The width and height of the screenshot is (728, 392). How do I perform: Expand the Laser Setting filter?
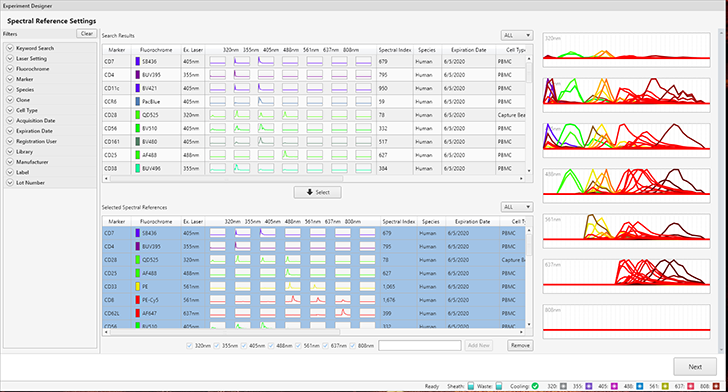pos(10,59)
